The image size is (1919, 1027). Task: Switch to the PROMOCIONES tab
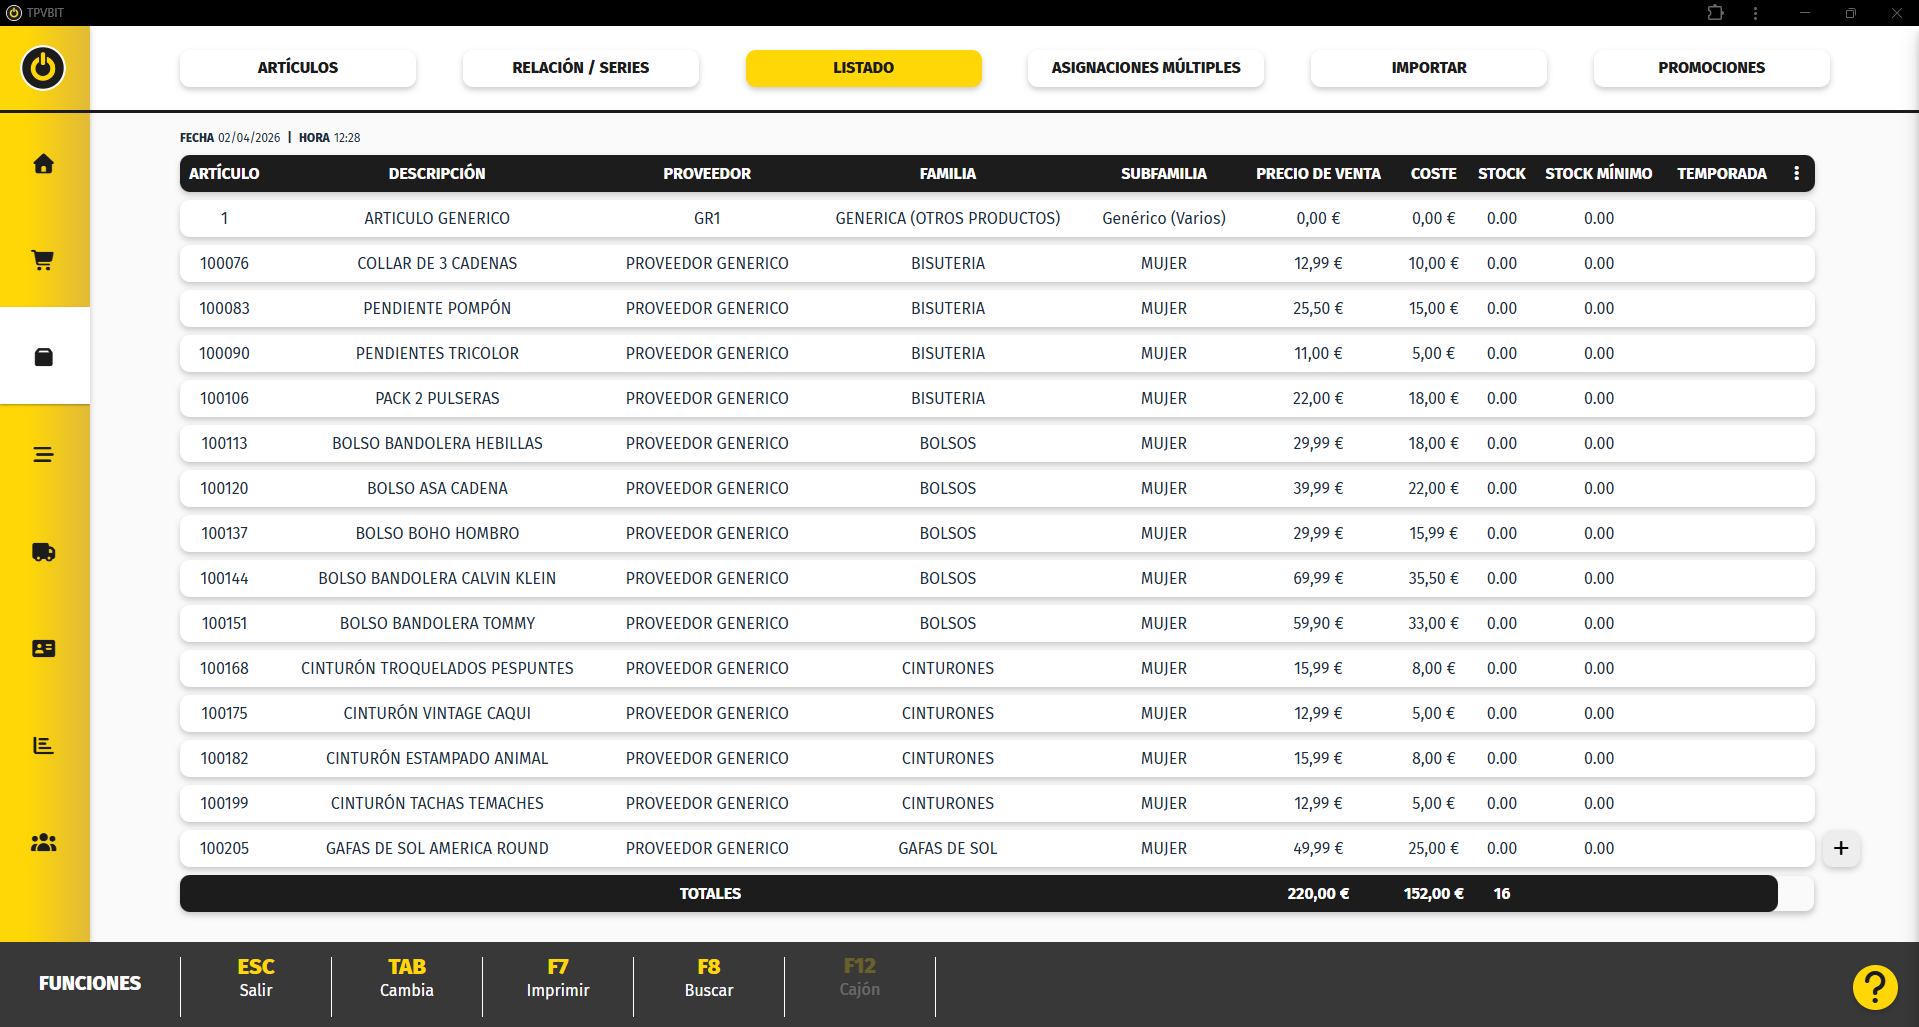tap(1710, 68)
